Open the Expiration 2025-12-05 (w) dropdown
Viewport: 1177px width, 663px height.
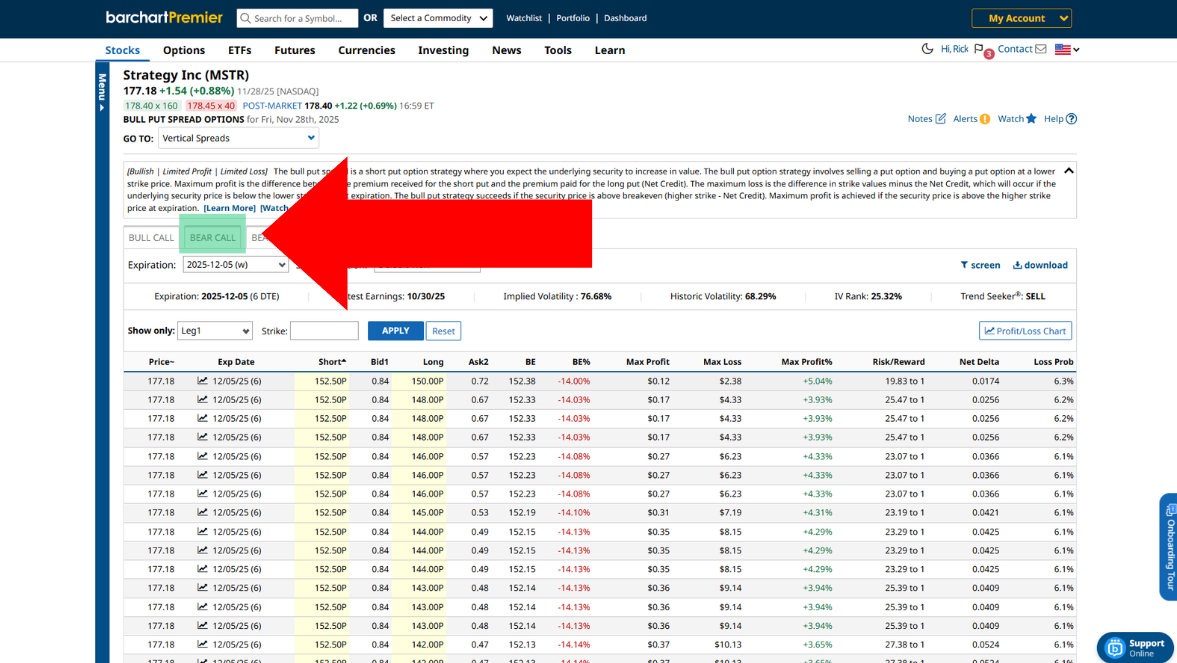[x=236, y=265]
